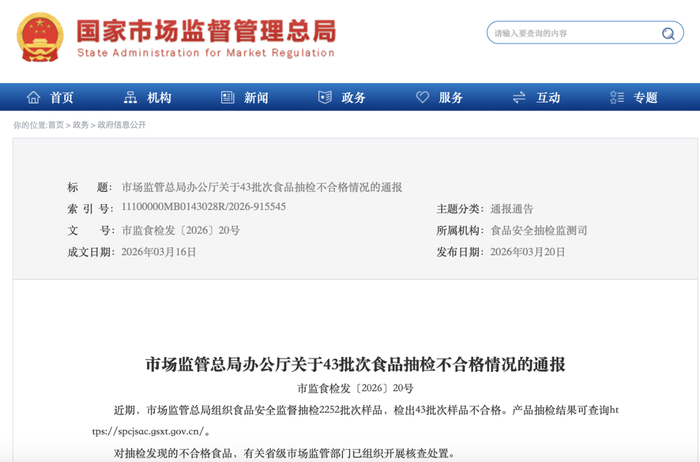Click the 成文日期 field label
The width and height of the screenshot is (700, 462).
89,252
